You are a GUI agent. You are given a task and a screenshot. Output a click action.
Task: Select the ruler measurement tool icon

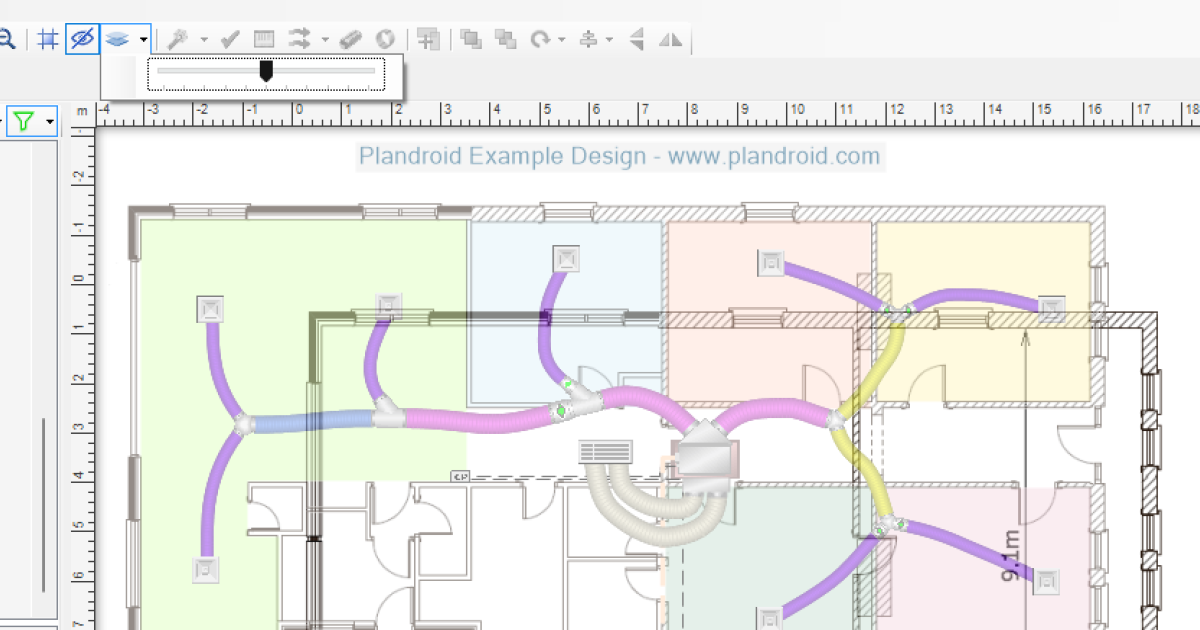click(264, 39)
